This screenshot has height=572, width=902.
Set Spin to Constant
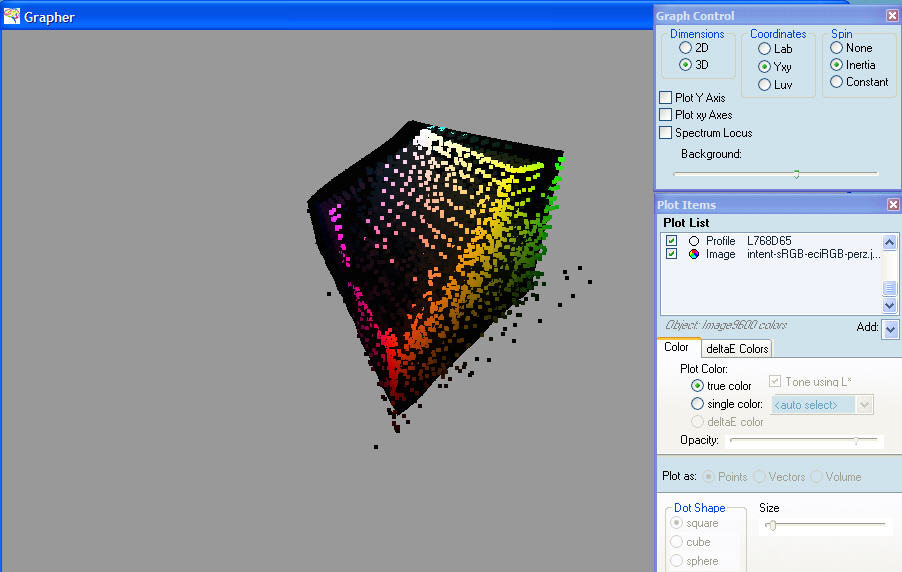click(x=836, y=82)
